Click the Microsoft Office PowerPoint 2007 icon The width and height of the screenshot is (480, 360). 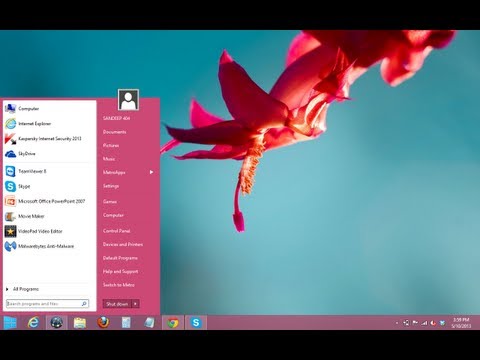tap(10, 201)
